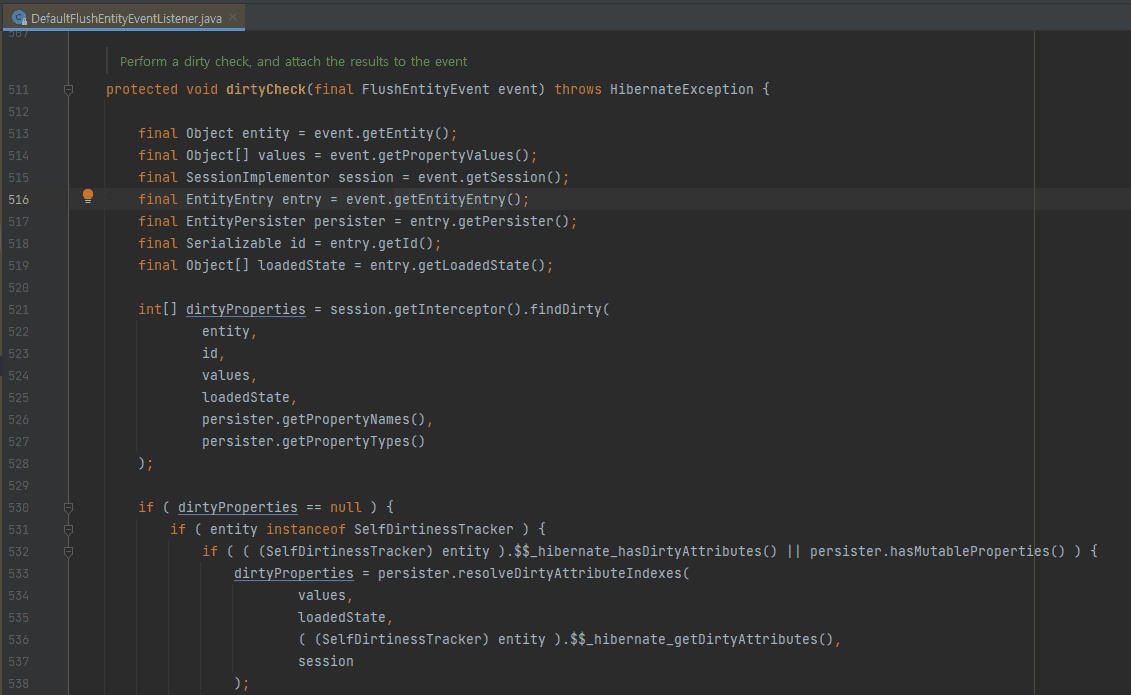Image resolution: width=1131 pixels, height=695 pixels.
Task: Click dirtyProperties declaration on line 521
Action: point(245,309)
